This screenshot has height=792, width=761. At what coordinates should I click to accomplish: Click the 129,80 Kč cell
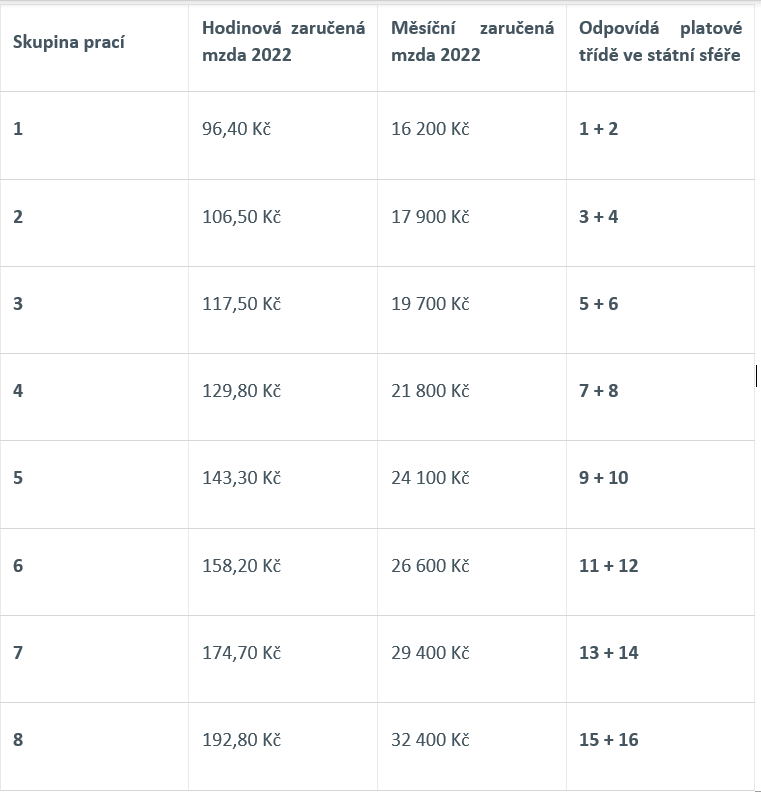click(241, 390)
